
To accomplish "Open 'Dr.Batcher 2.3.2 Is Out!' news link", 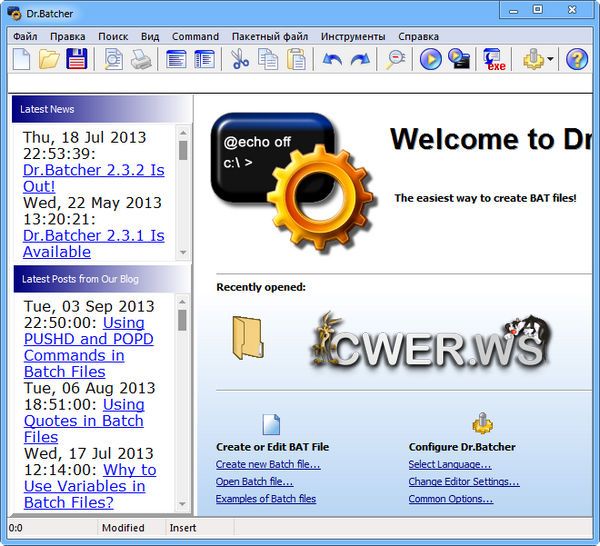I will click(93, 179).
